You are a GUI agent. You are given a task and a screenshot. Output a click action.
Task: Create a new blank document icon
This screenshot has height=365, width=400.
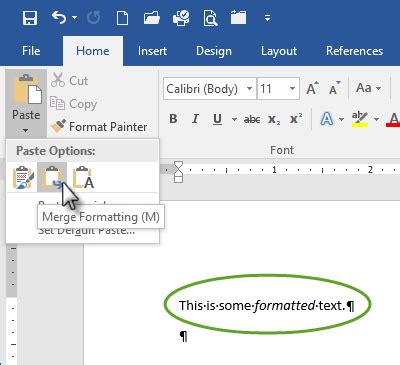(122, 18)
